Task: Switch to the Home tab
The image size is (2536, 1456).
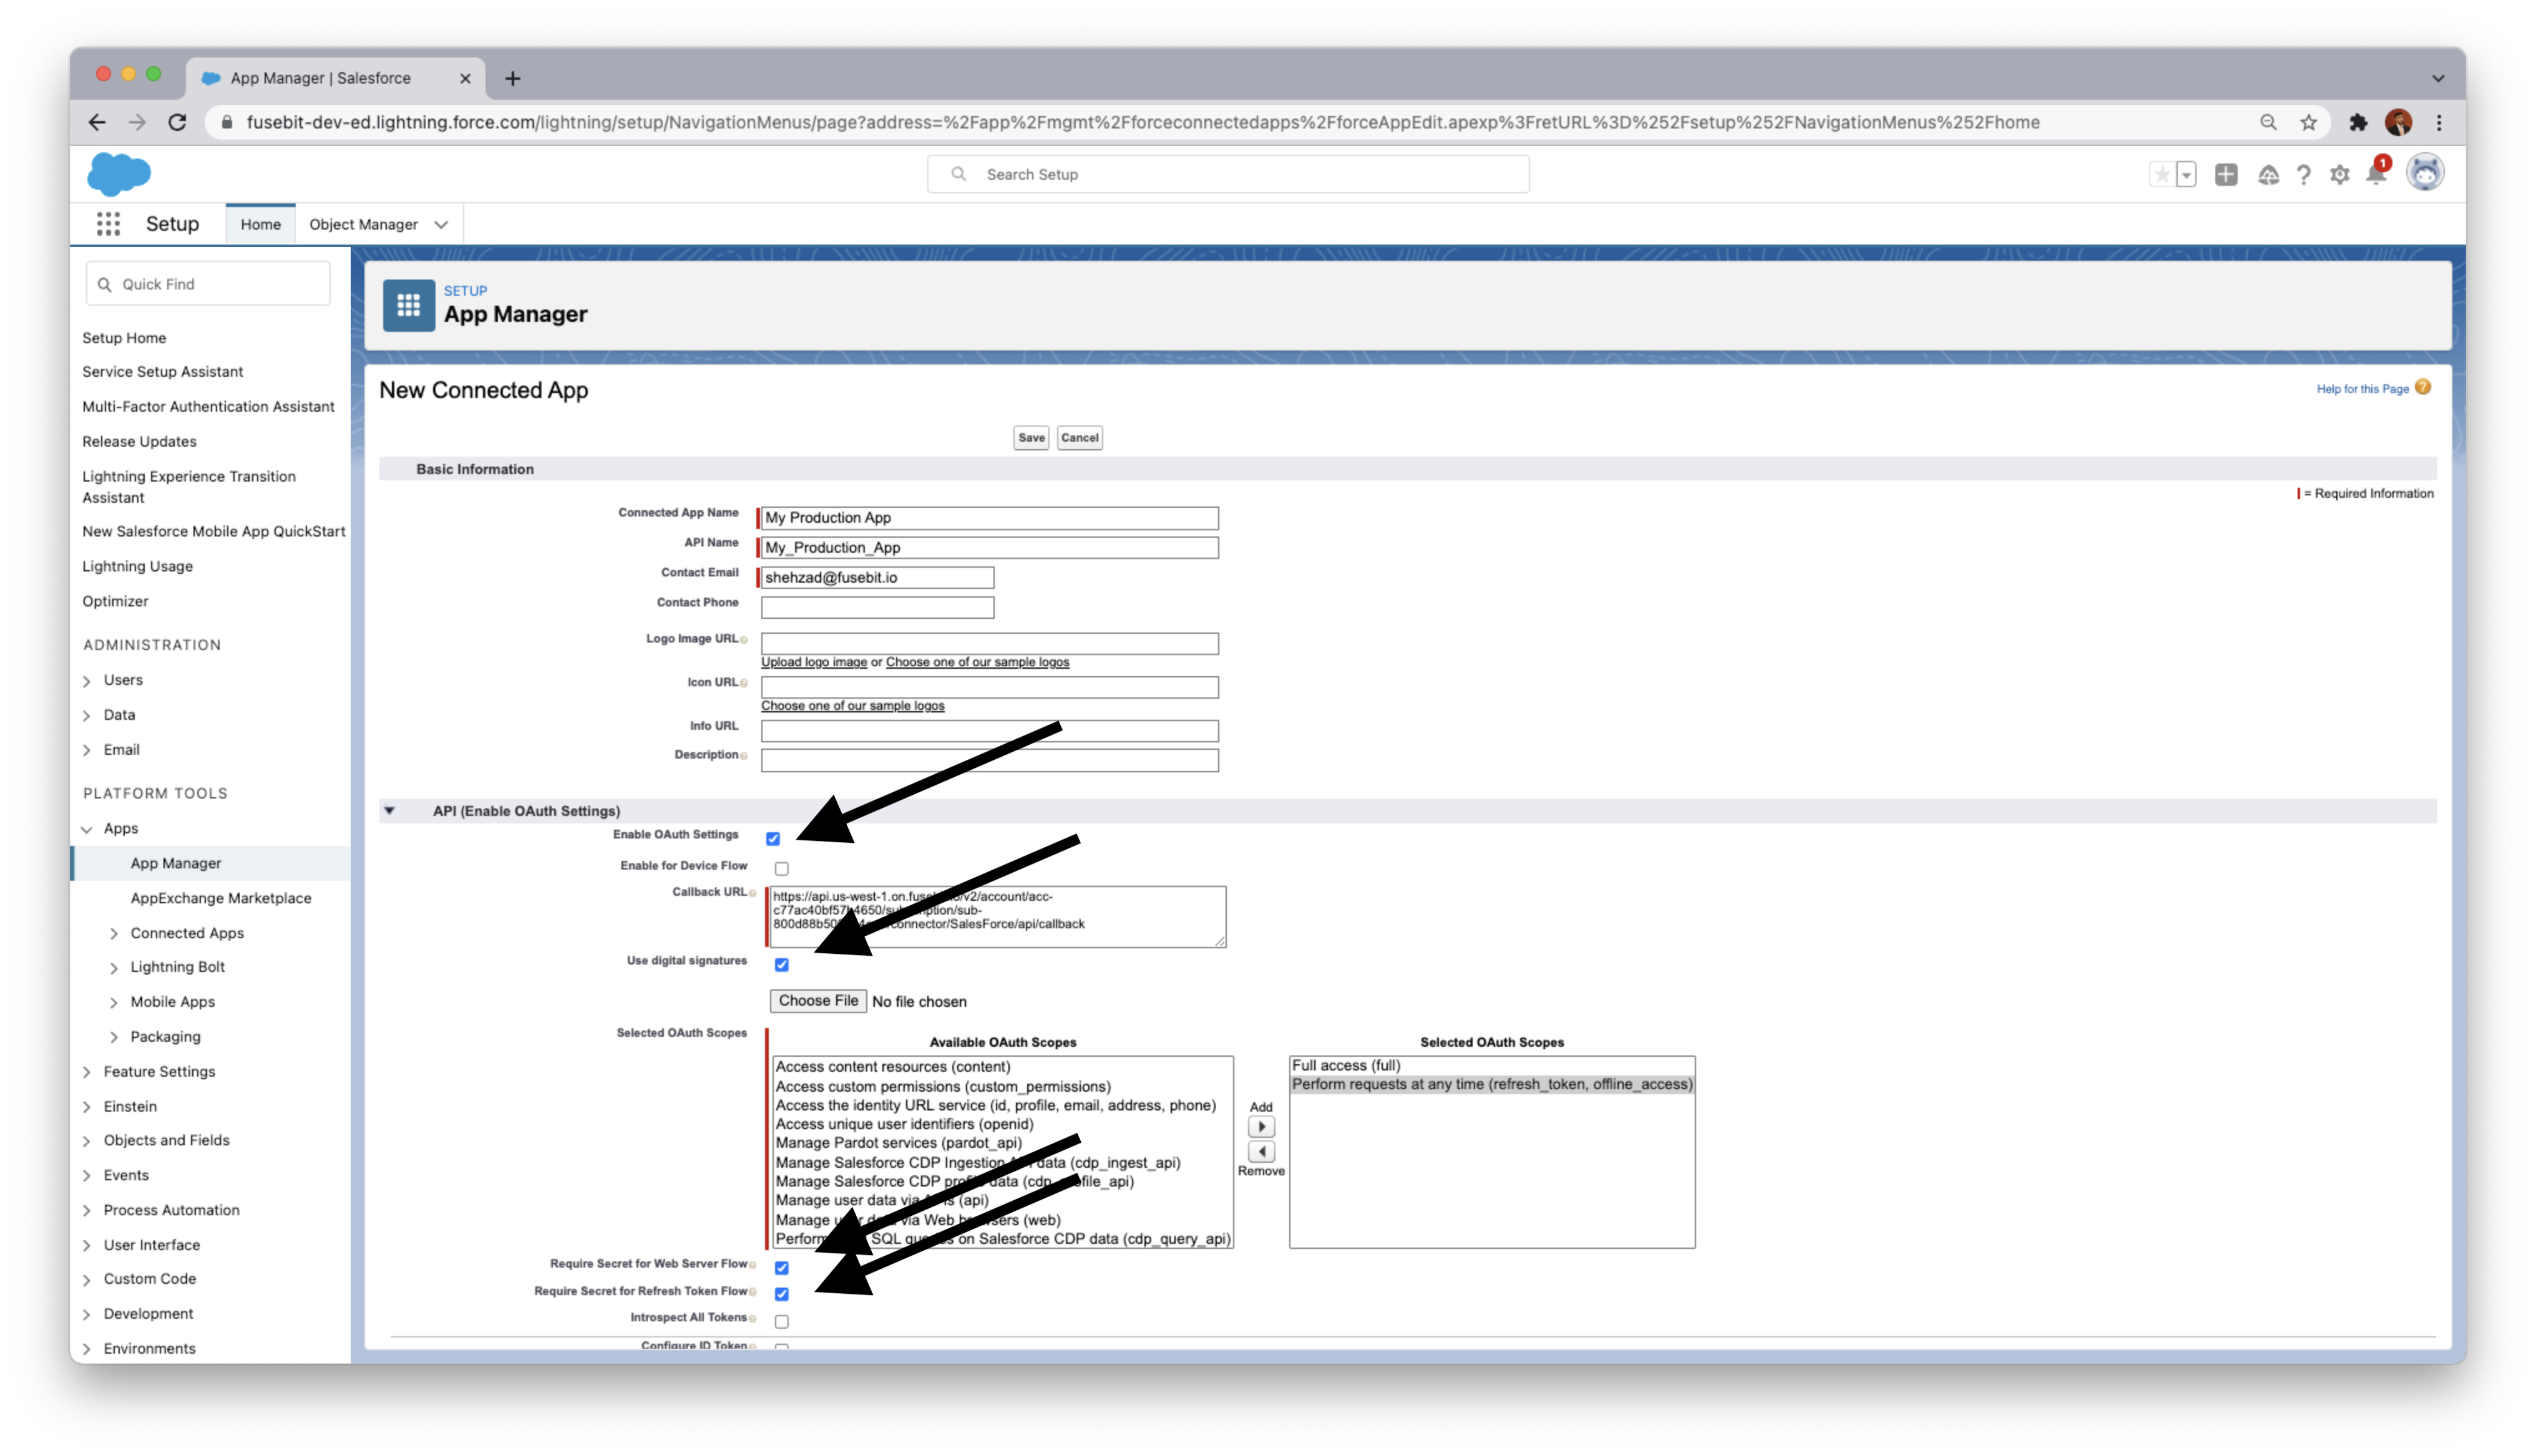Action: click(260, 225)
